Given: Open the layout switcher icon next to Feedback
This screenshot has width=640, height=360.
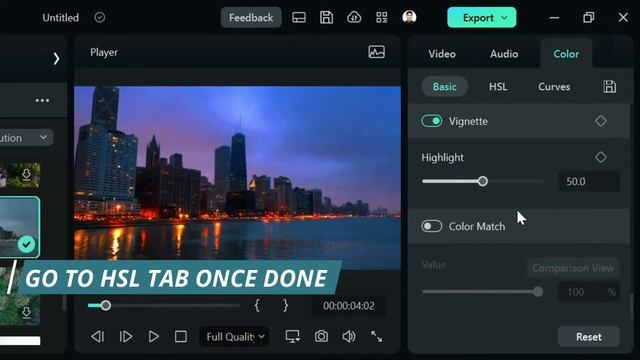Looking at the screenshot, I should coord(299,18).
